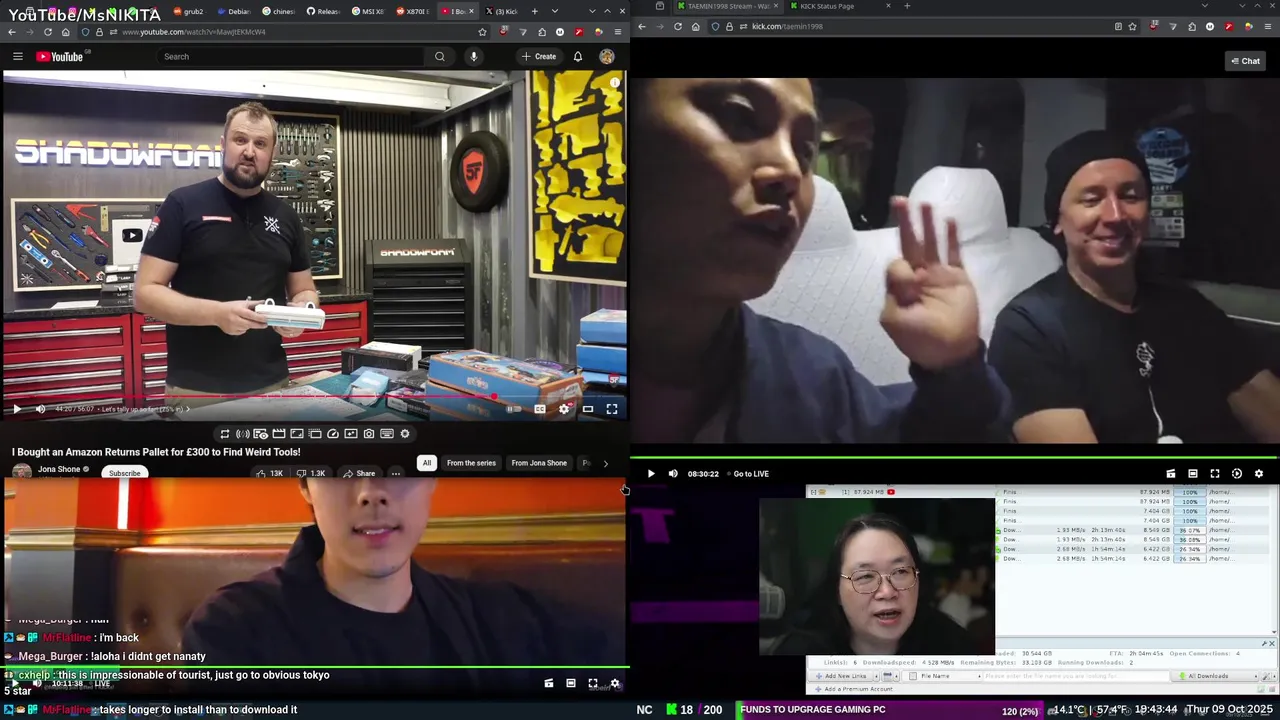Show more filter chips with right chevron
This screenshot has height=720, width=1280.
[605, 463]
